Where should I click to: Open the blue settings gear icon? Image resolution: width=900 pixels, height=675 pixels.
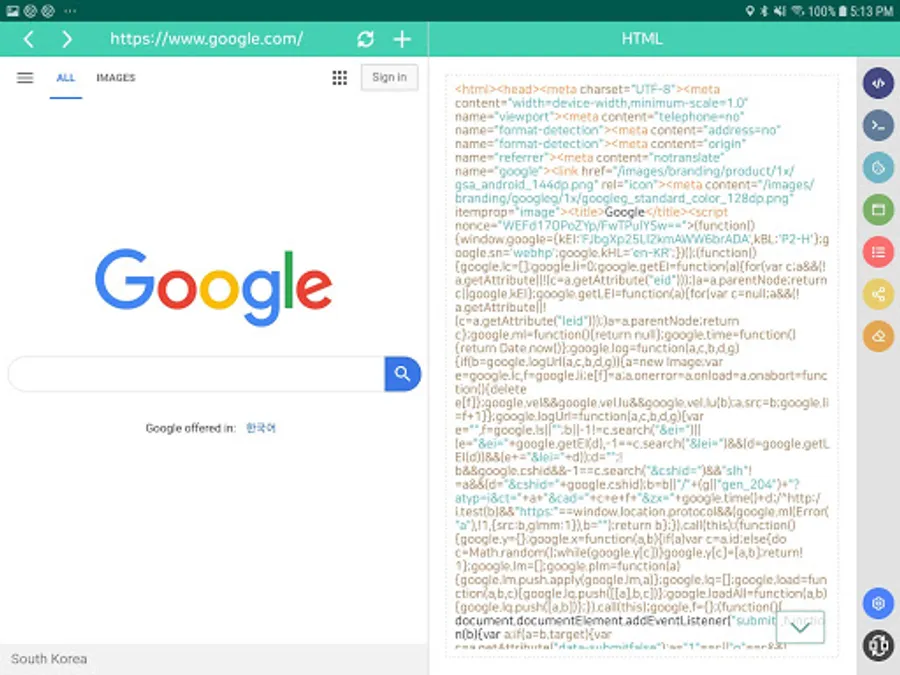[x=878, y=603]
